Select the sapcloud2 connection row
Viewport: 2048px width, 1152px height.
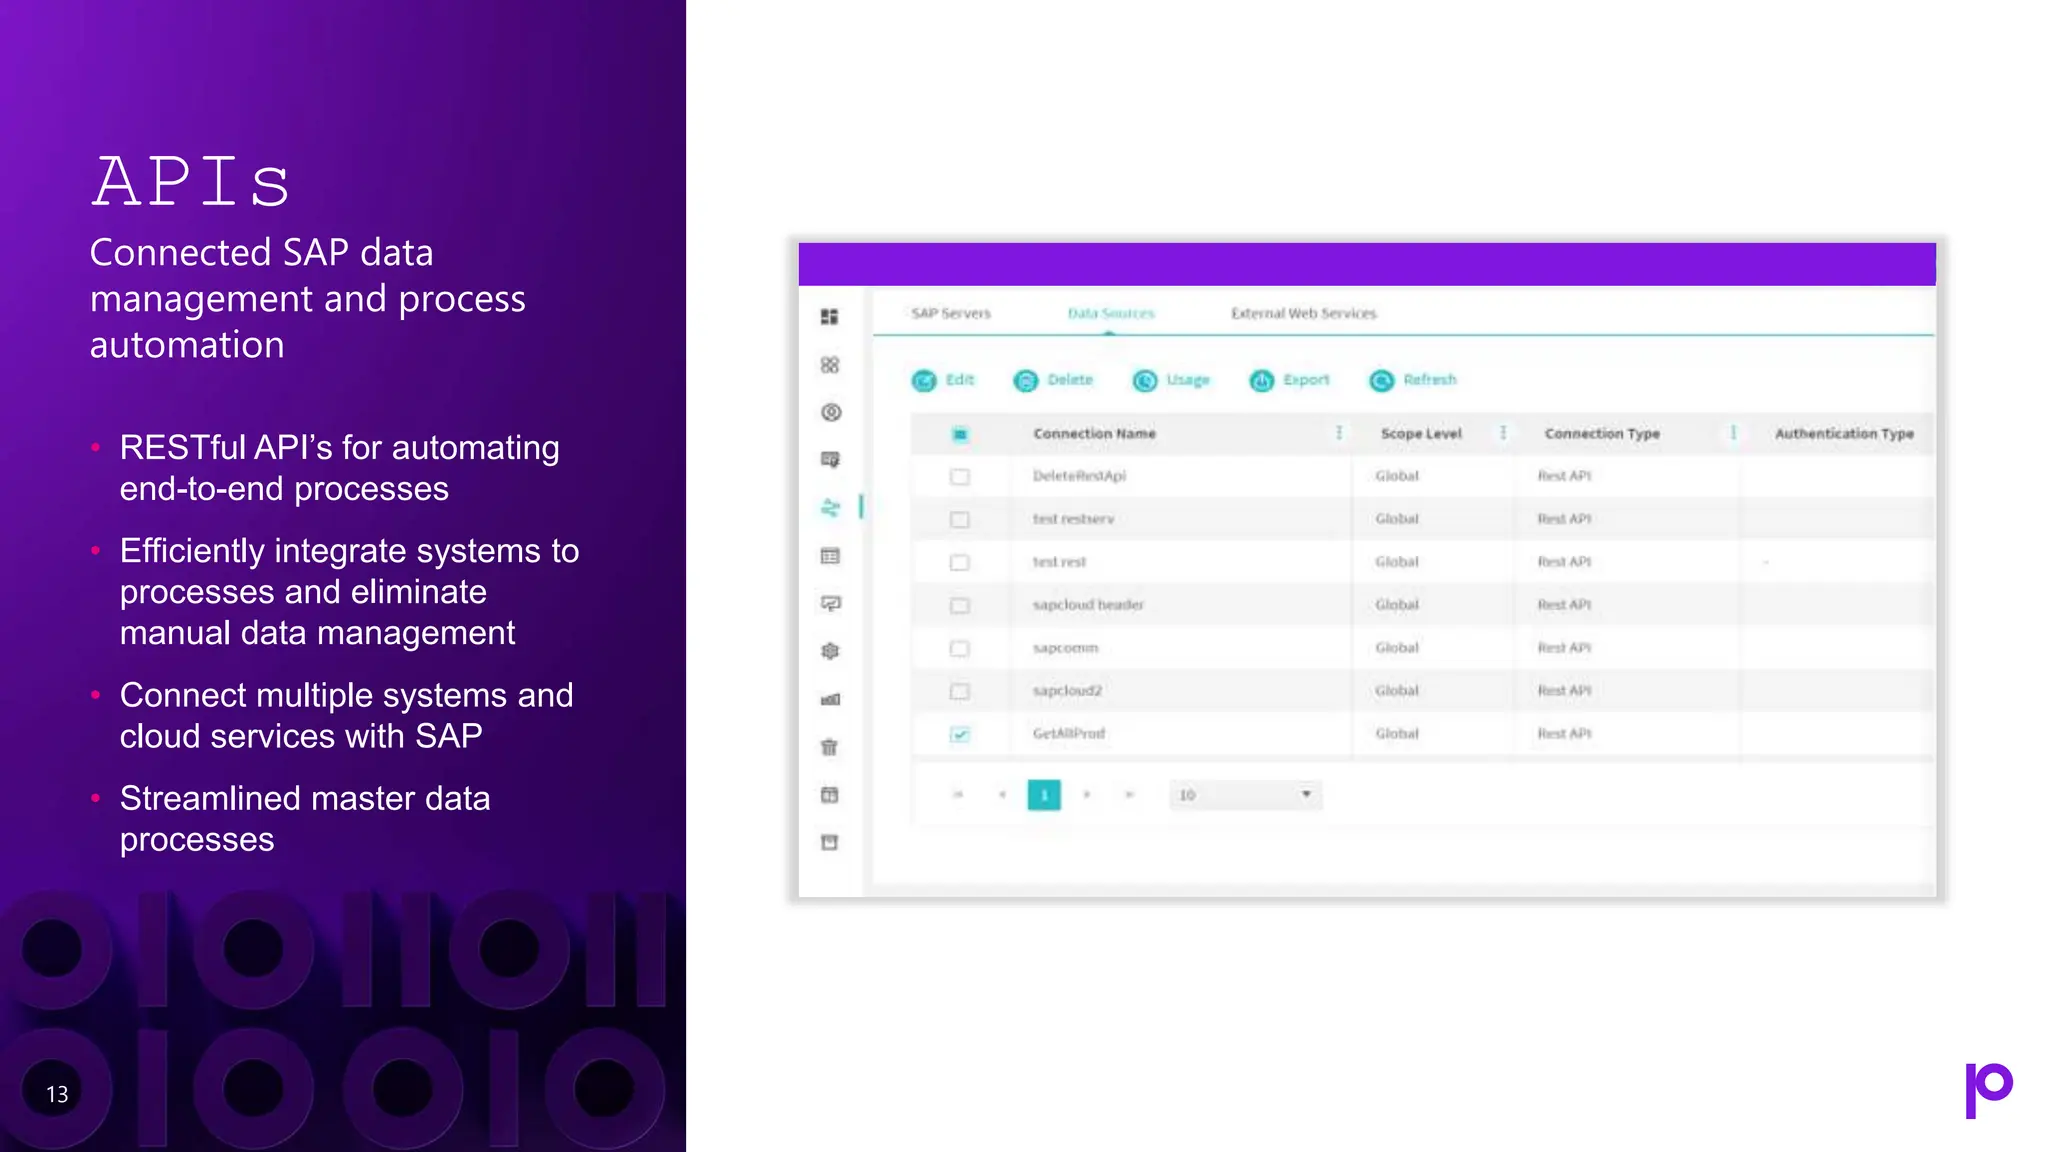(x=1067, y=691)
